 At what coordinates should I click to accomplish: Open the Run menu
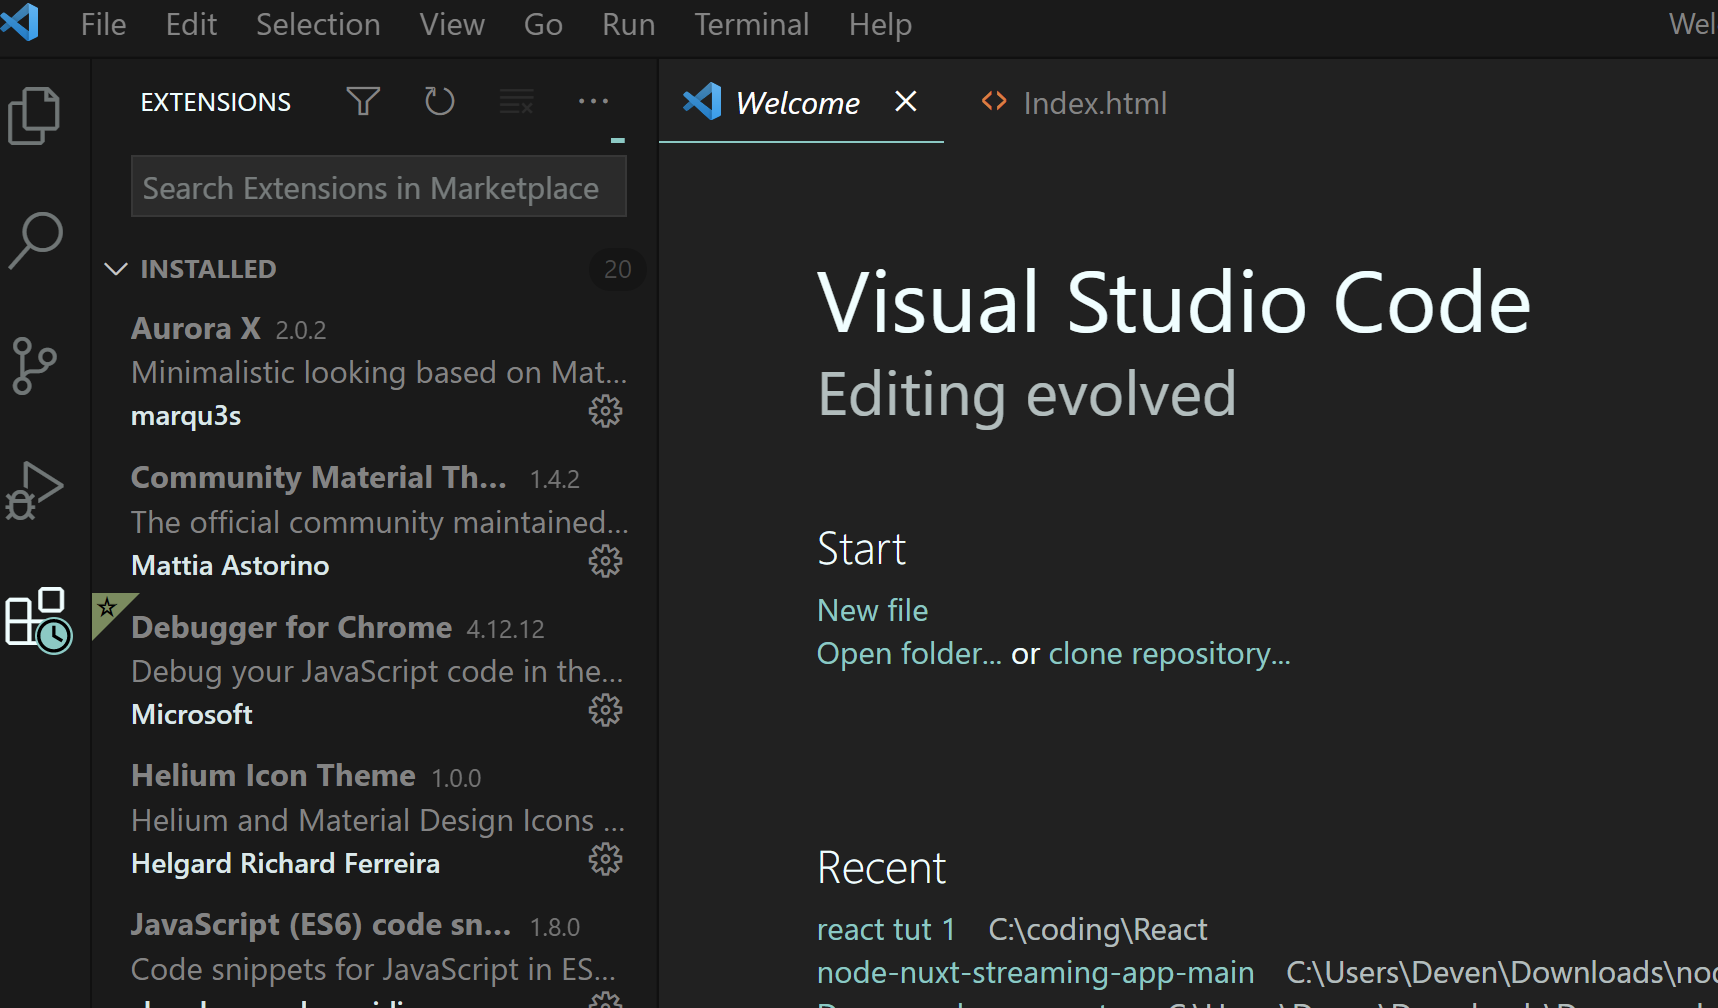tap(628, 24)
